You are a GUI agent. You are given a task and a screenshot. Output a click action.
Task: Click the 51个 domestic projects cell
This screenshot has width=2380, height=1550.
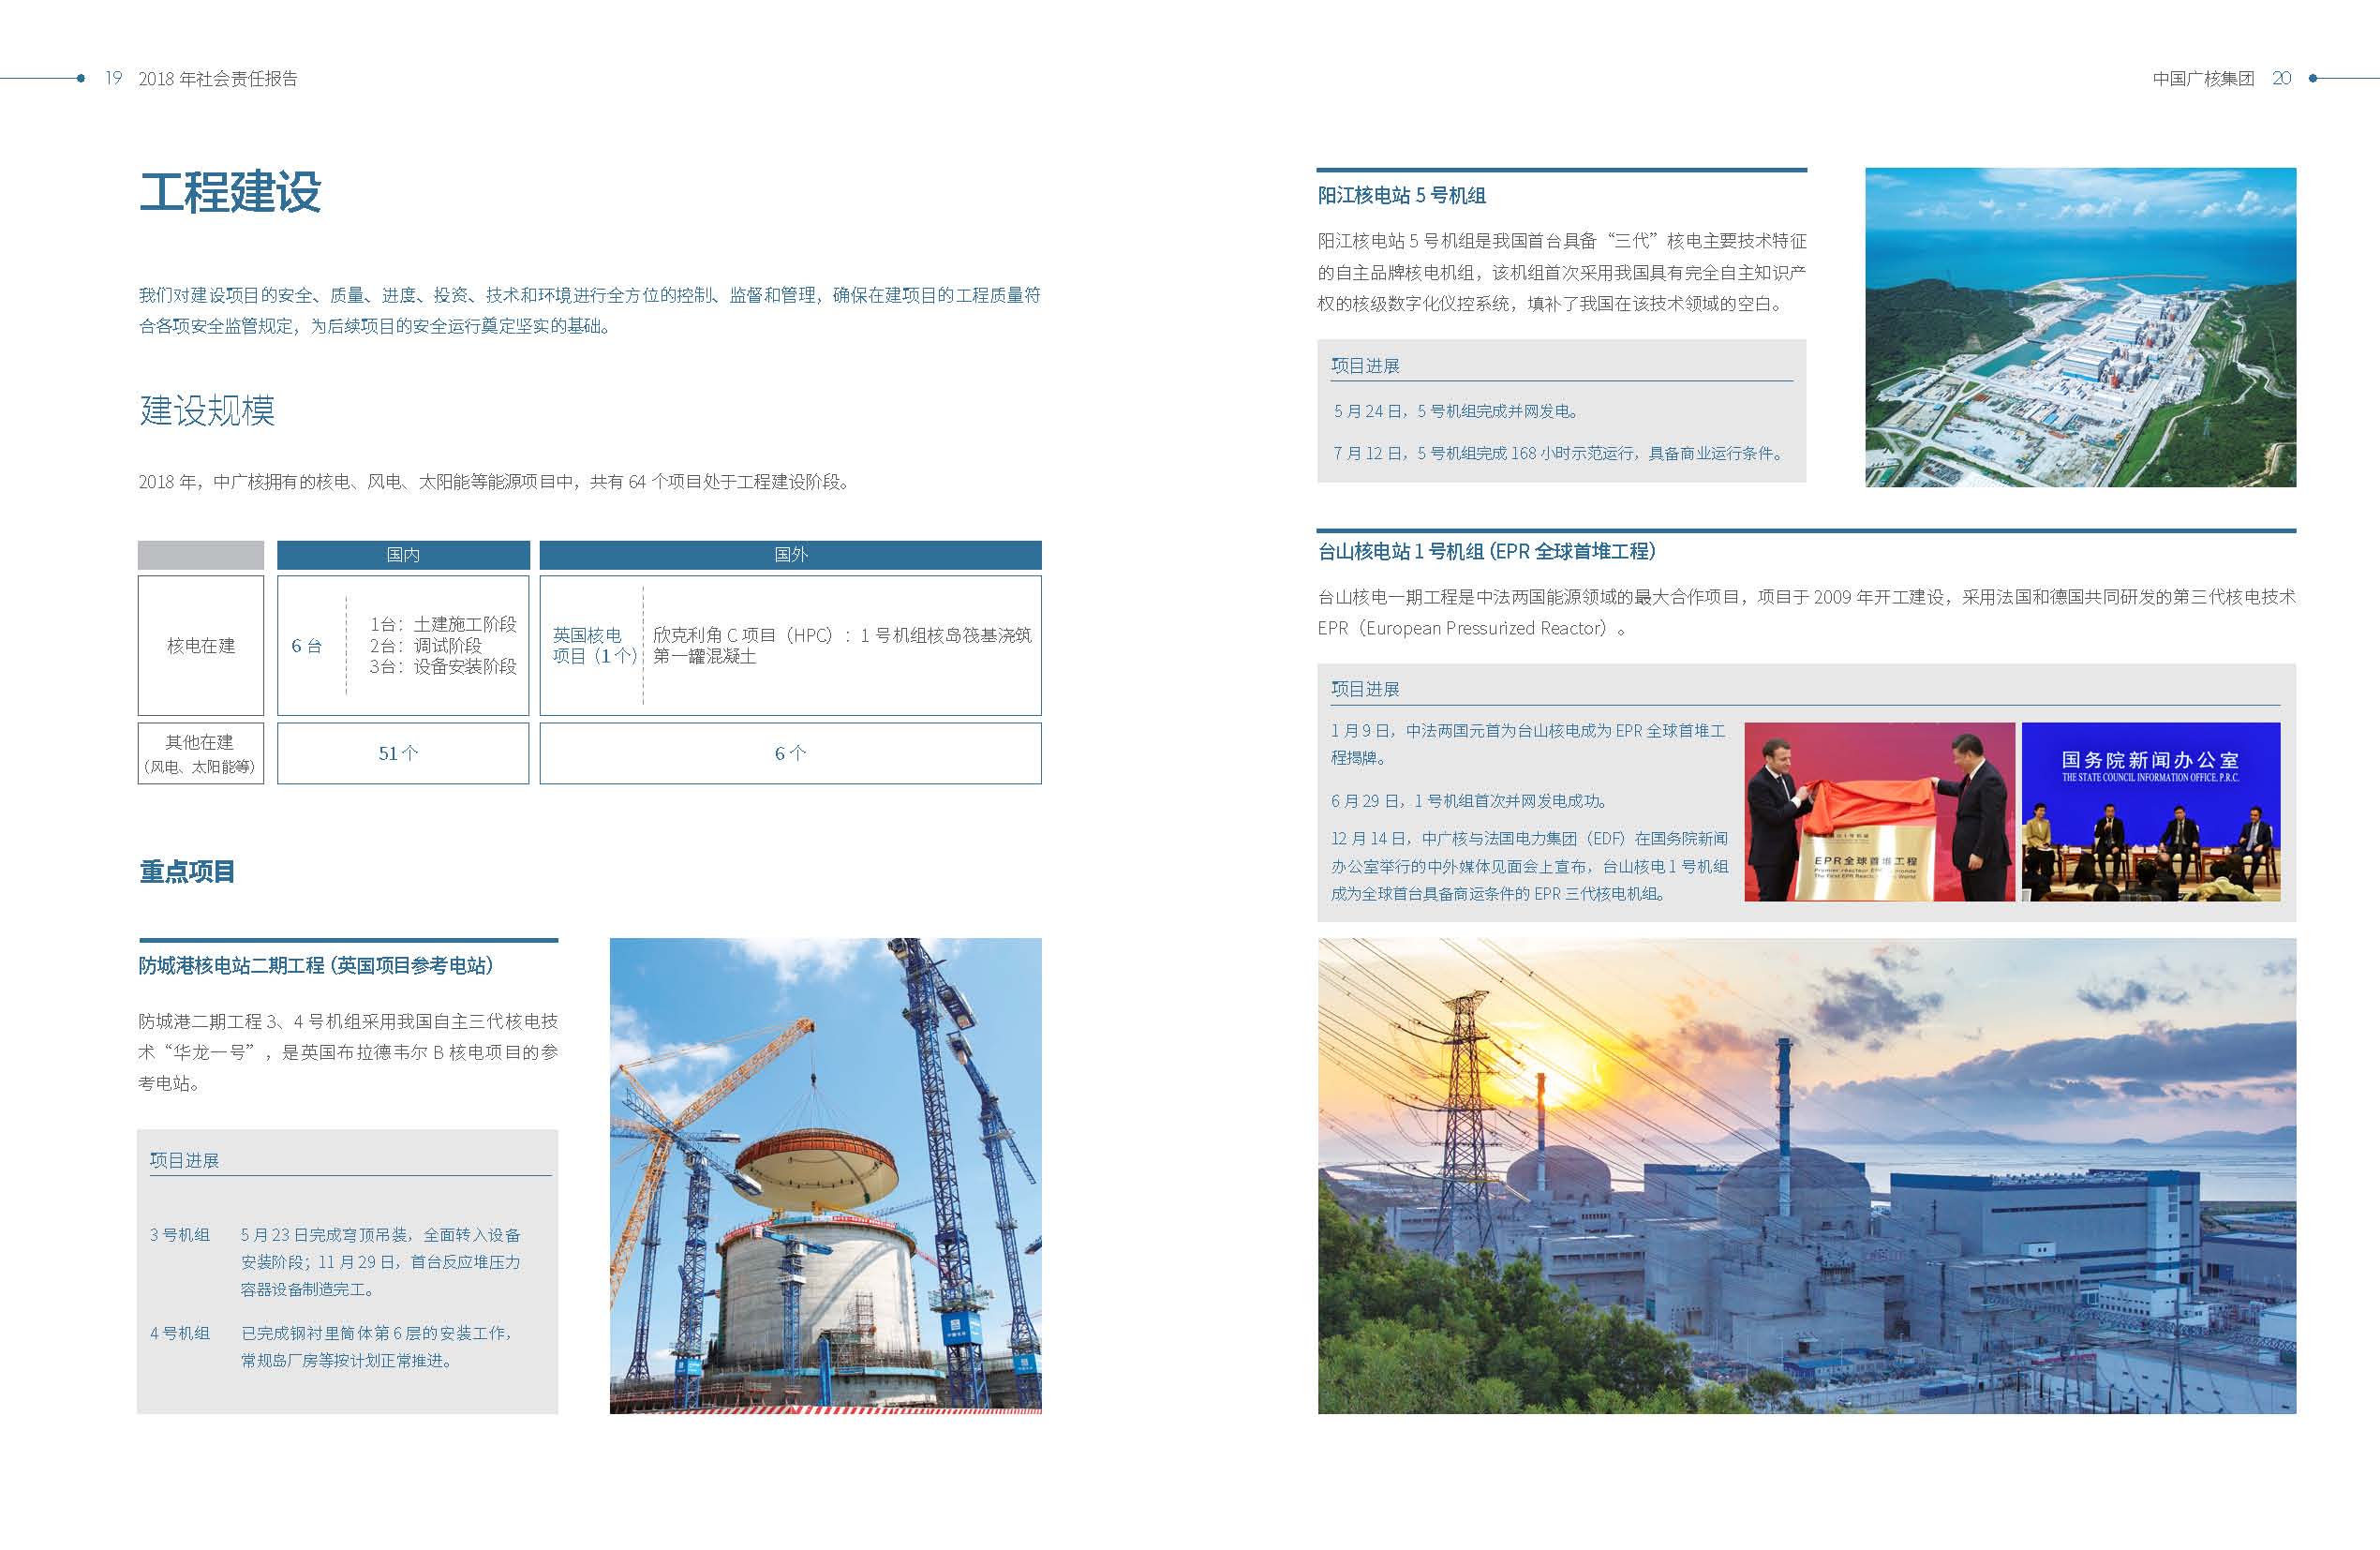coord(399,754)
